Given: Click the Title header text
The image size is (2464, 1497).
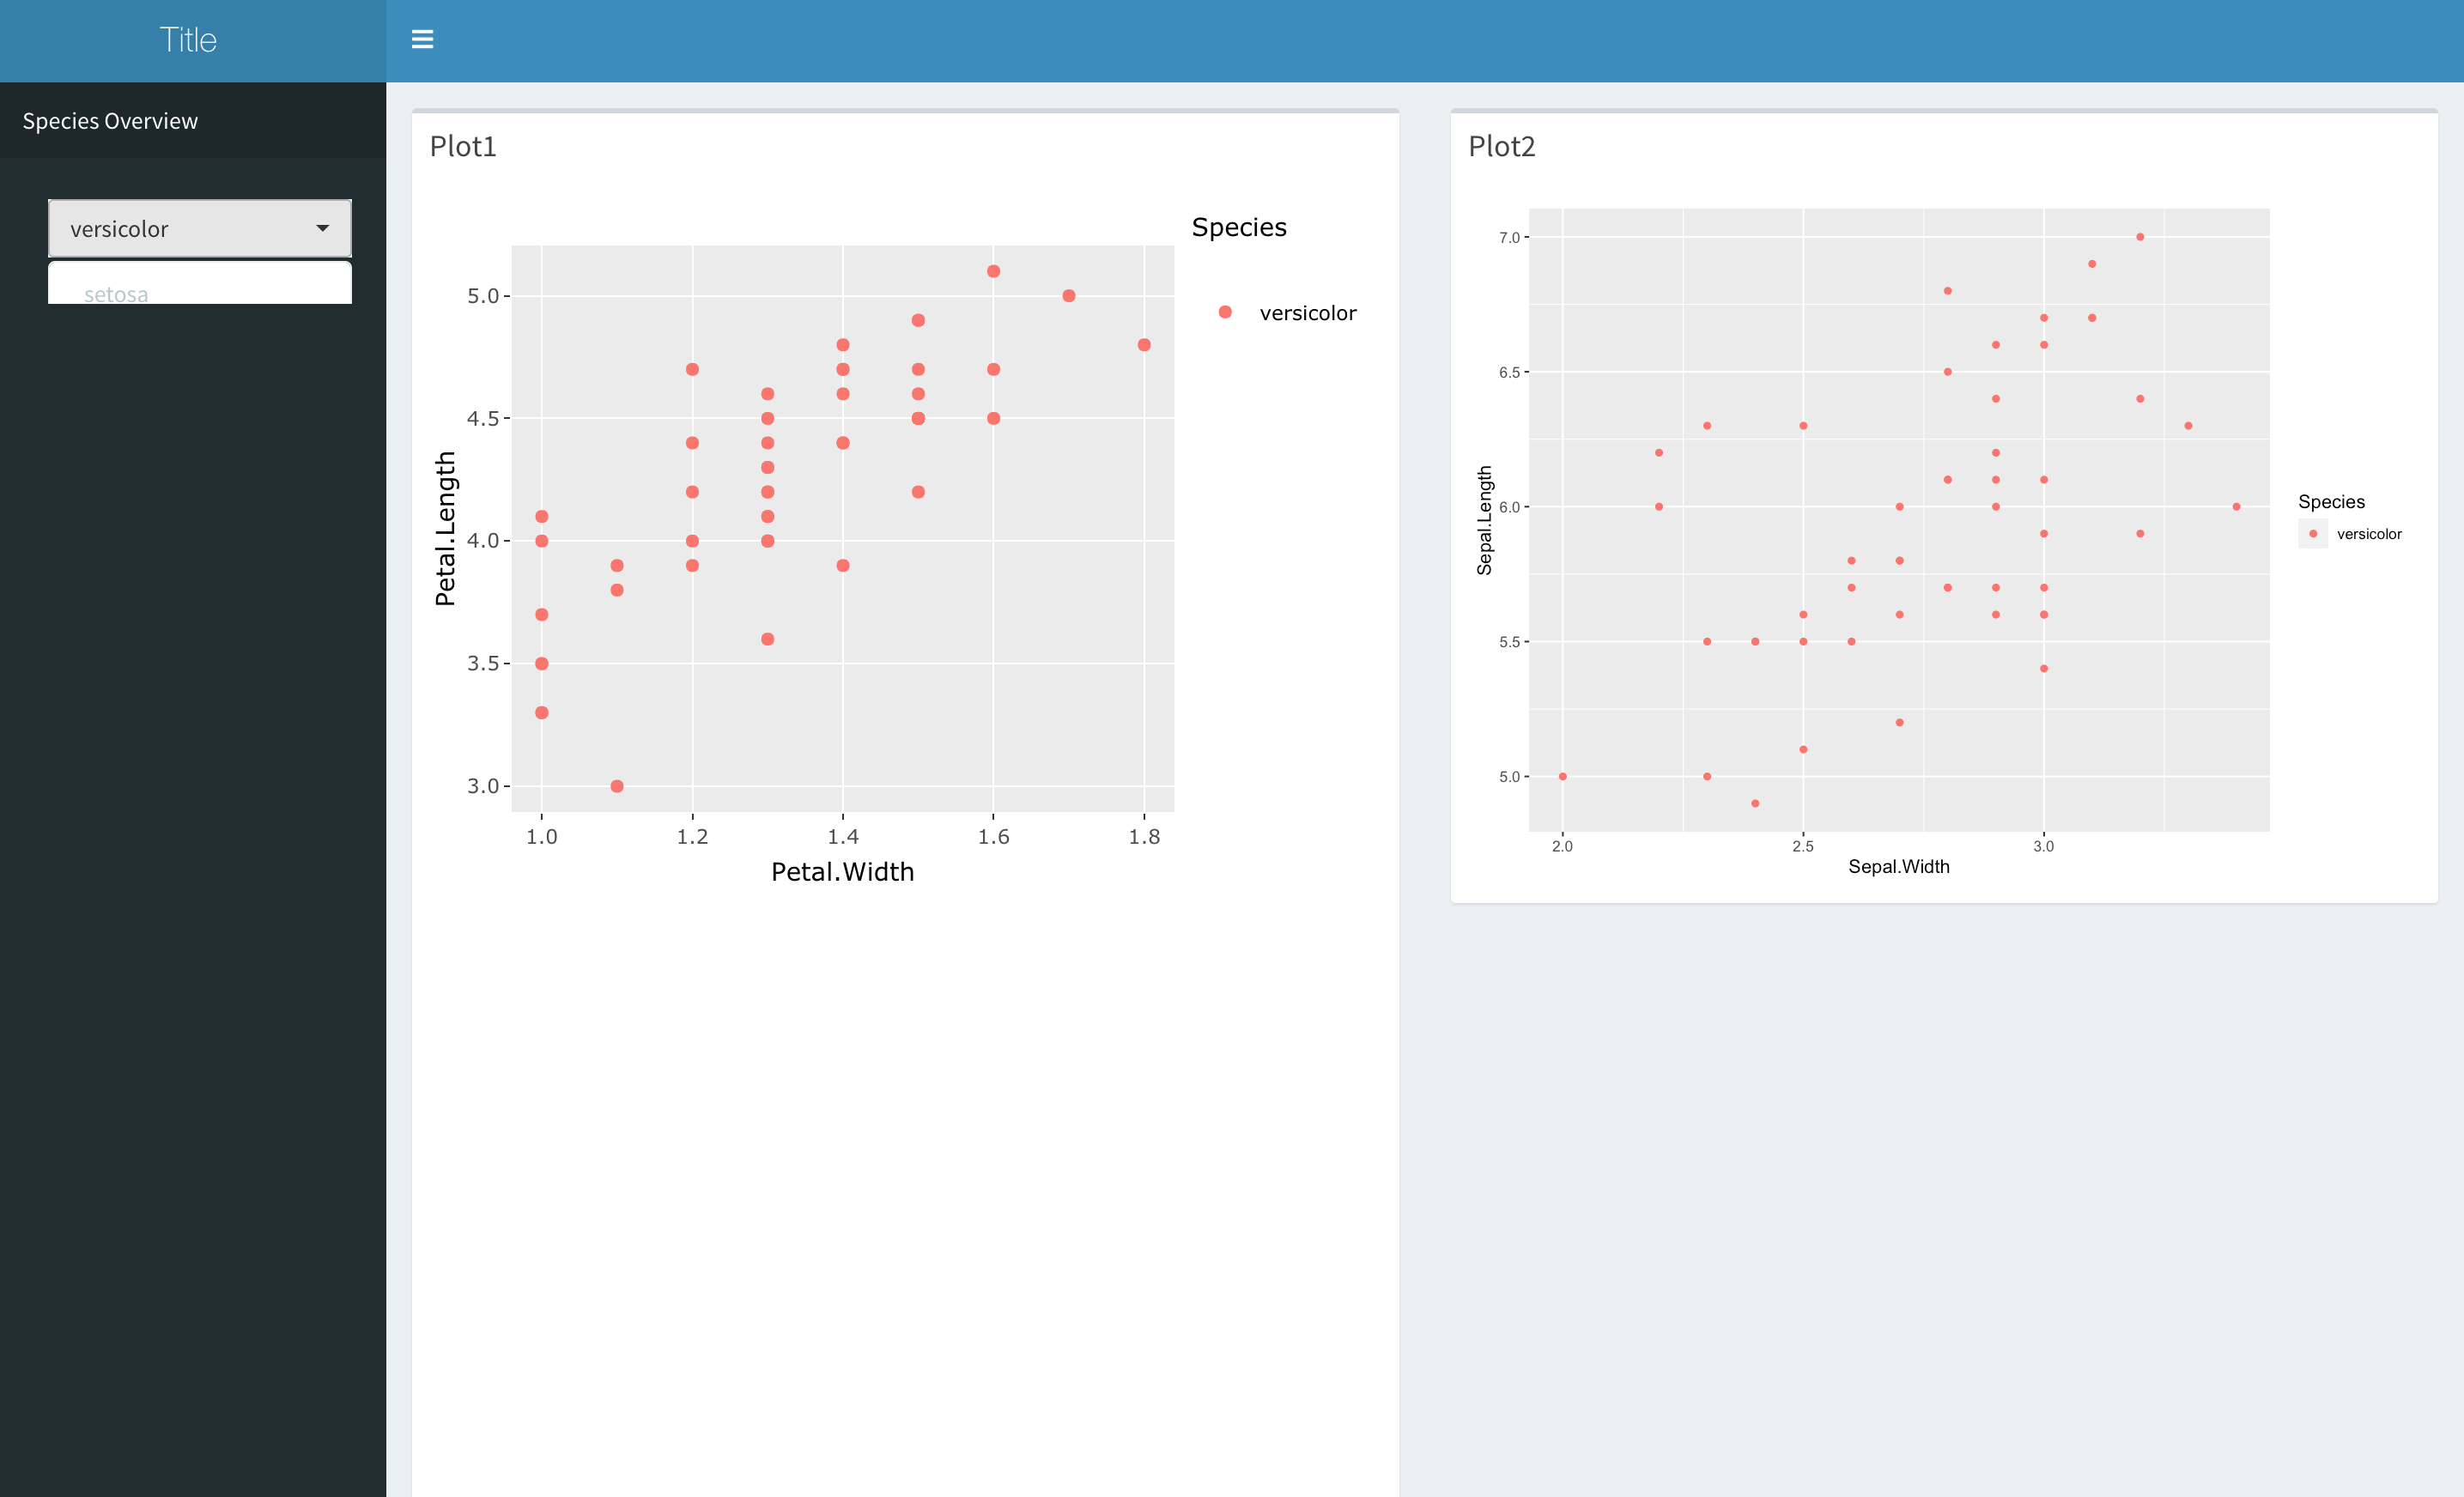Looking at the screenshot, I should pos(190,39).
